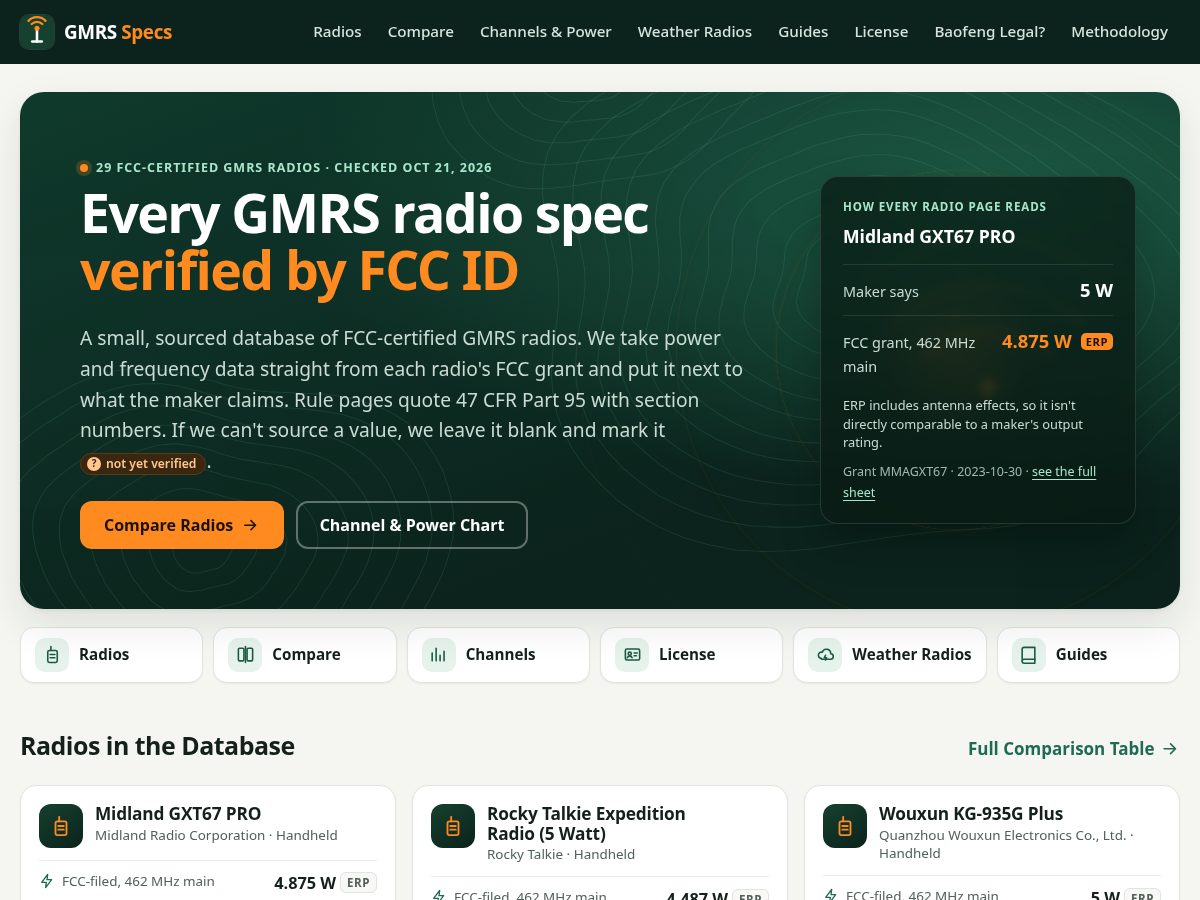Click the lightning icon in Midland GXT67 PRO card
The height and width of the screenshot is (900, 1200).
coord(46,881)
